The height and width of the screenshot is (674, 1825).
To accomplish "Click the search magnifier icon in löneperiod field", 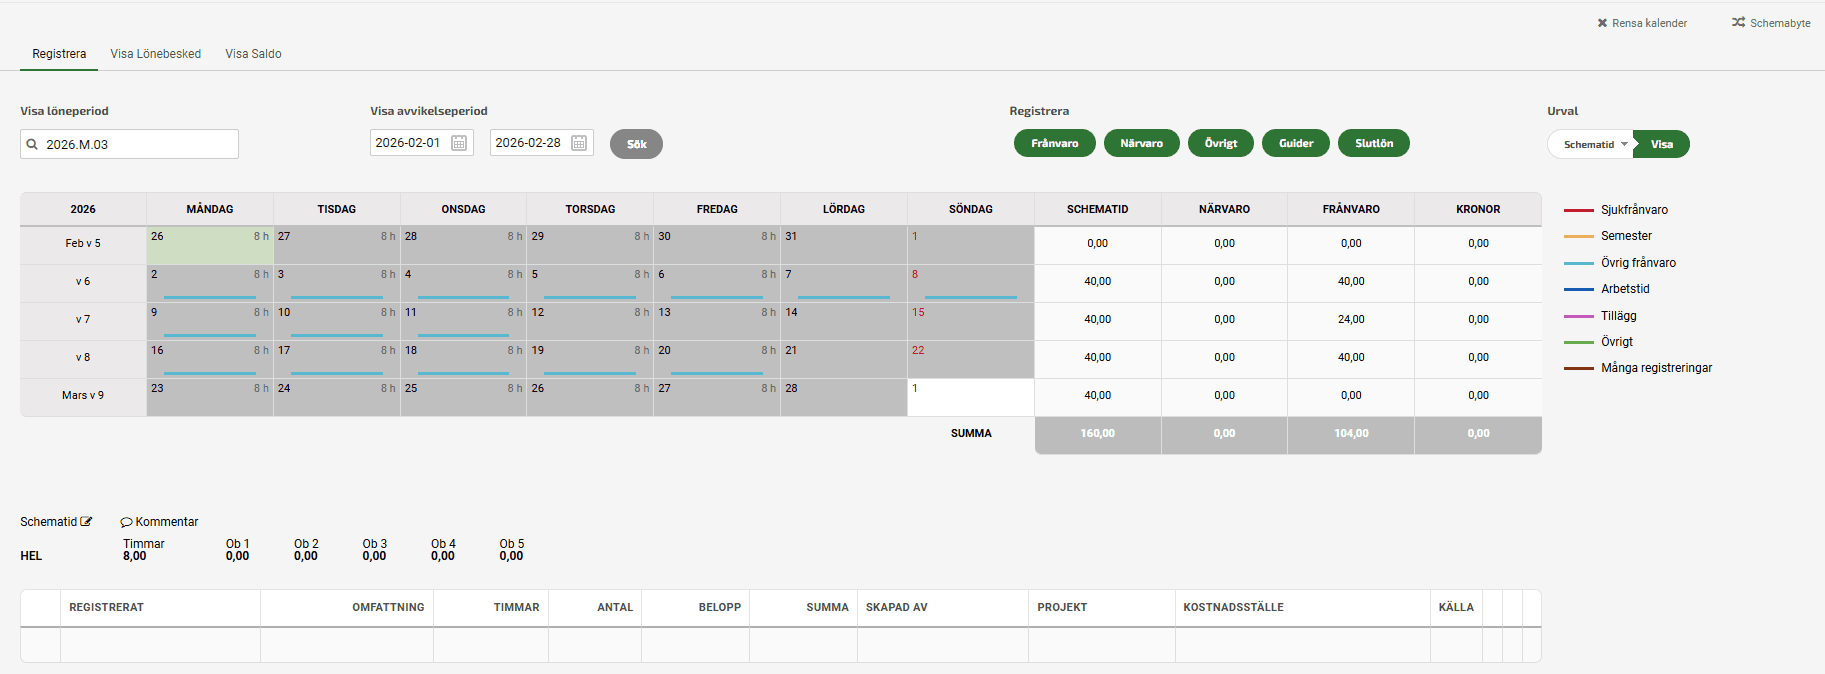I will pos(32,144).
